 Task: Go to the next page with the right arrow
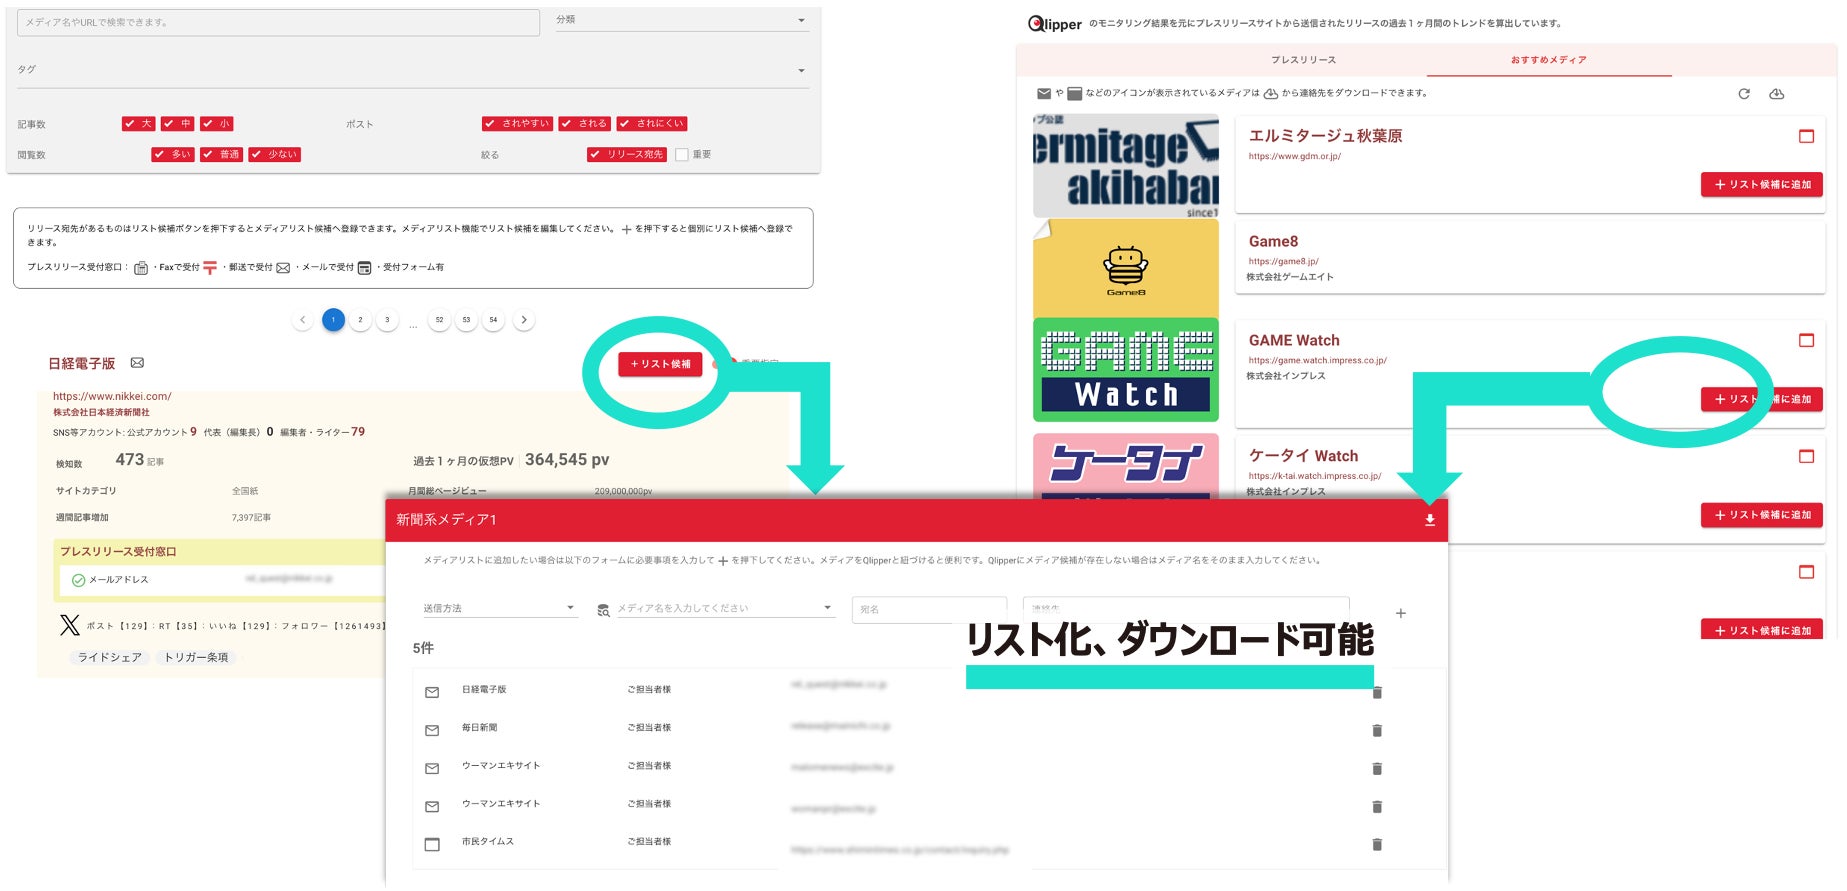tap(524, 320)
